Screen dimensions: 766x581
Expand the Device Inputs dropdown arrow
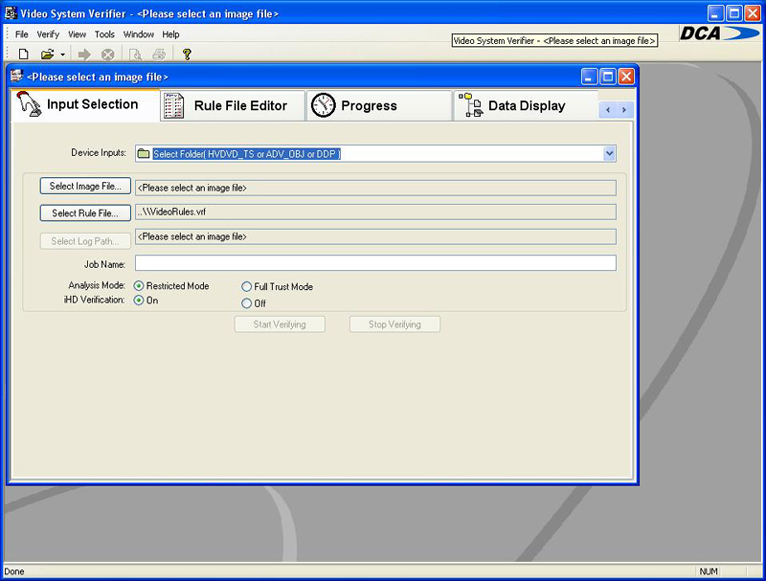[609, 153]
